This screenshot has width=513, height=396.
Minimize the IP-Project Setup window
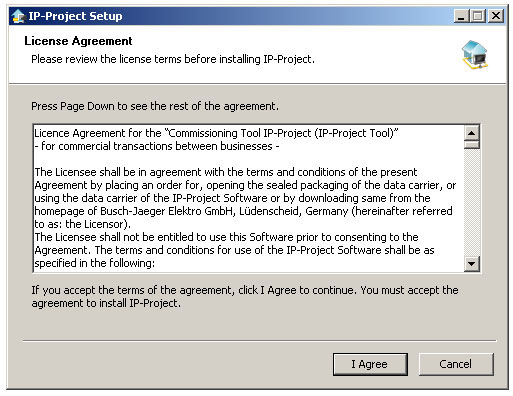click(461, 16)
